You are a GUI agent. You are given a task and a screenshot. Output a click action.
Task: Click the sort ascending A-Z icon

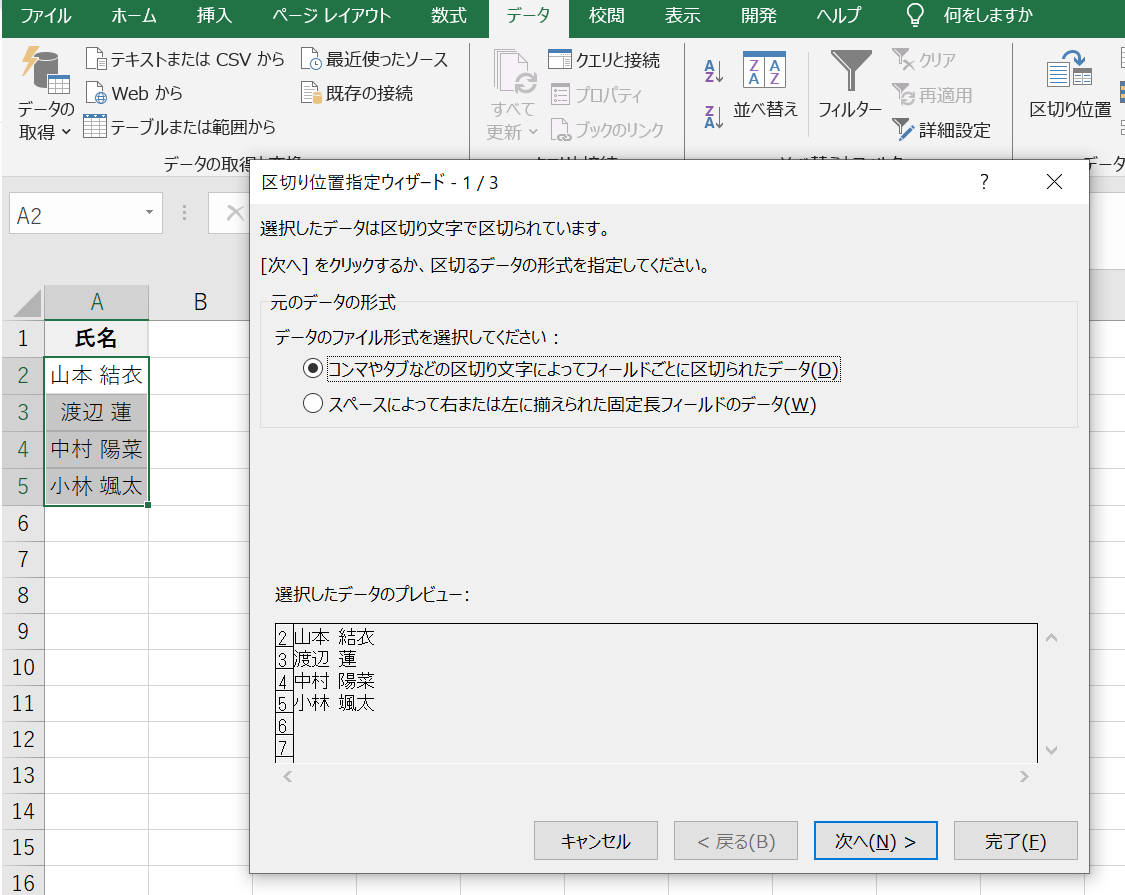point(713,71)
